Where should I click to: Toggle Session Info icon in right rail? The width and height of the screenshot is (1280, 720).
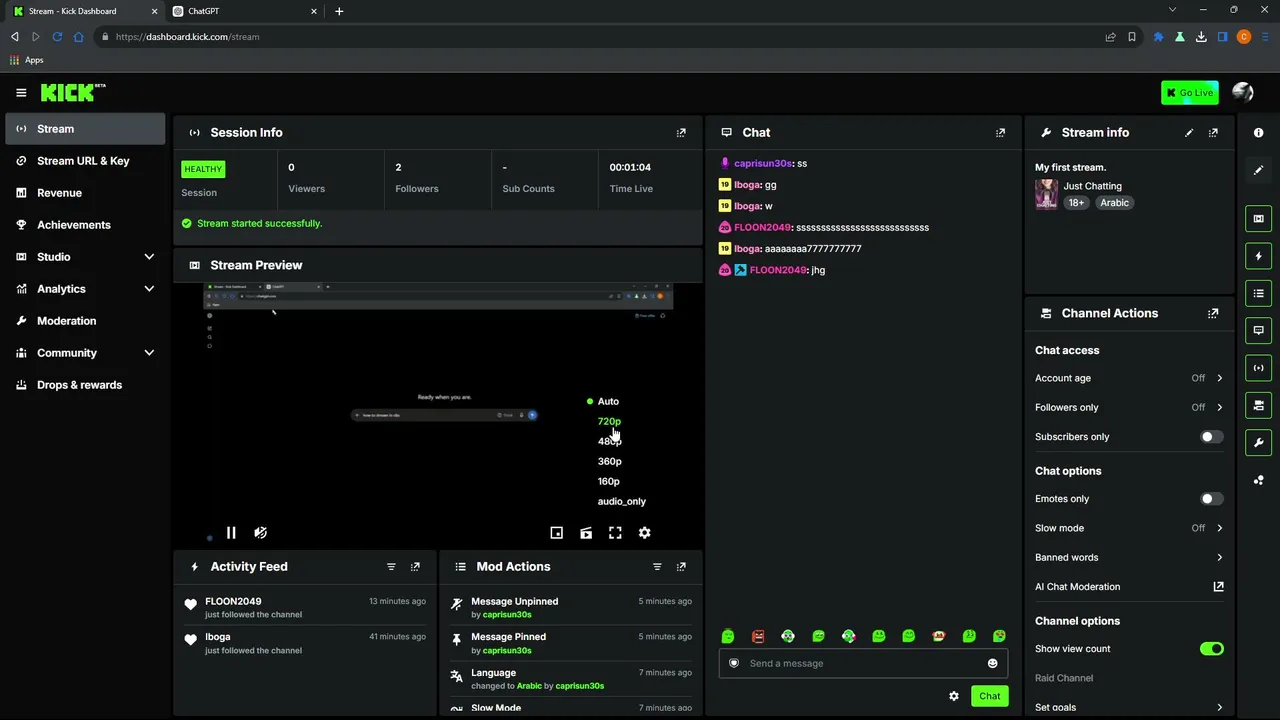1259,367
